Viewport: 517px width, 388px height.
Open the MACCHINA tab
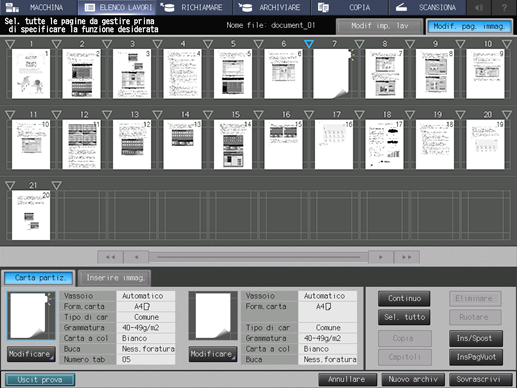pyautogui.click(x=39, y=7)
